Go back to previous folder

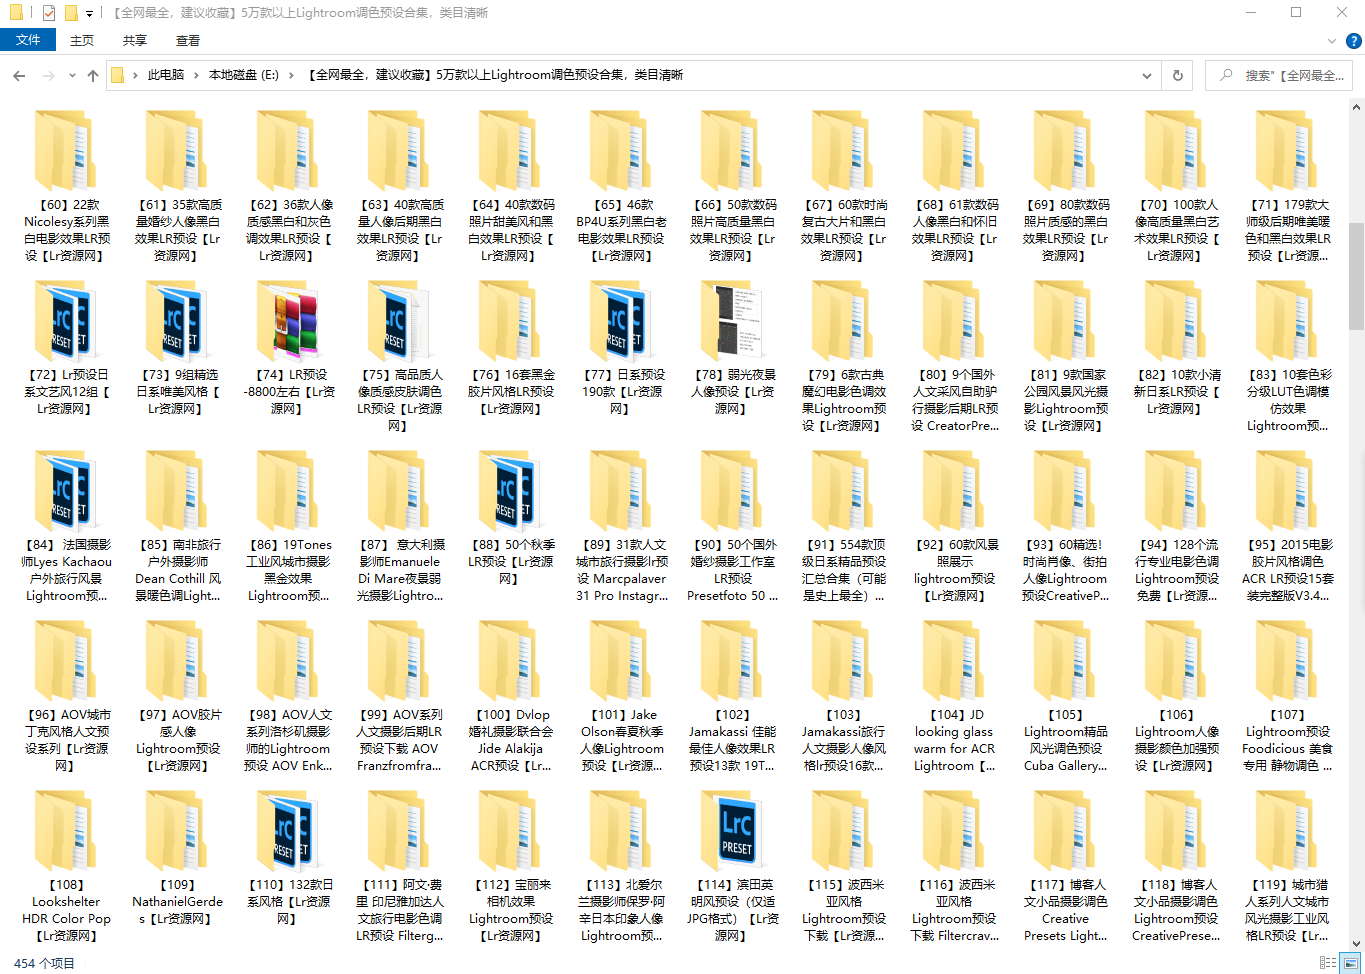(x=19, y=75)
